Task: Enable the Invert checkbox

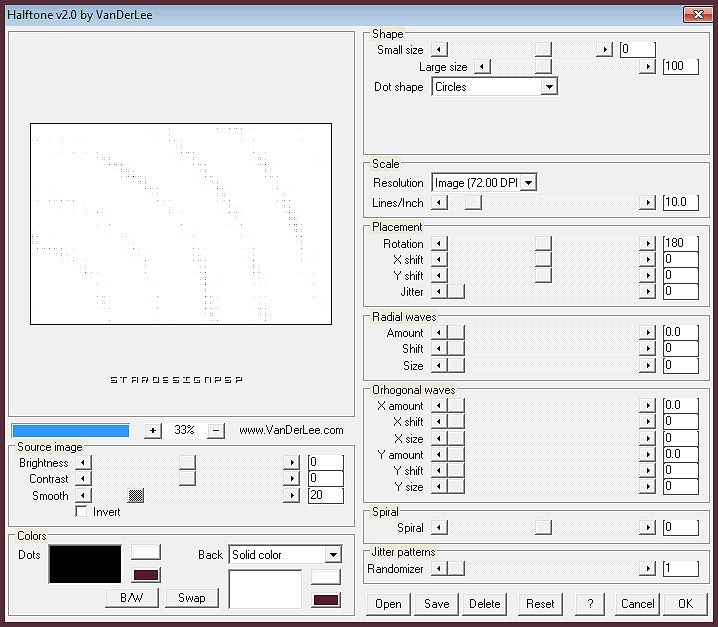Action: coord(83,512)
